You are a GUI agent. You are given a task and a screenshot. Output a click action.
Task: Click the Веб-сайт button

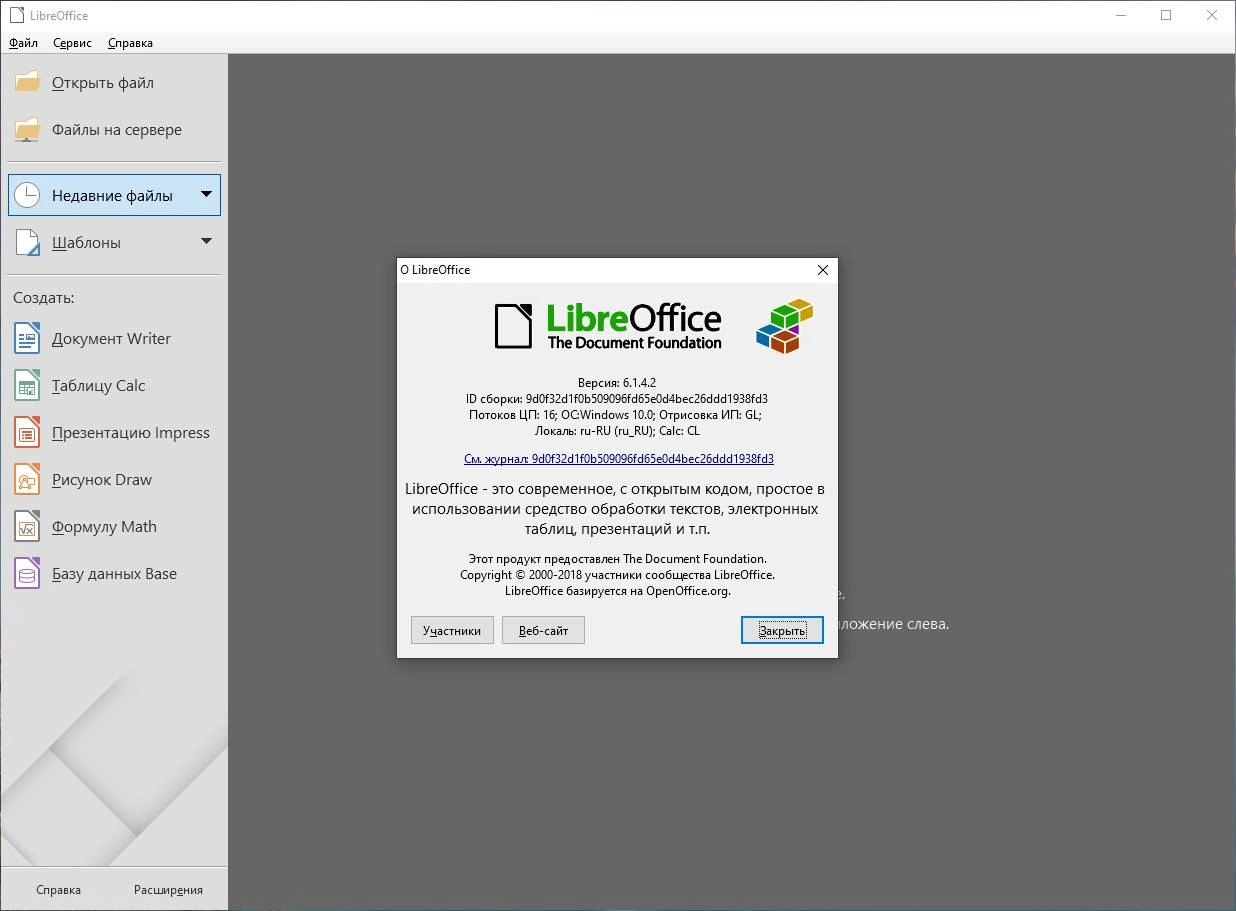pos(543,630)
